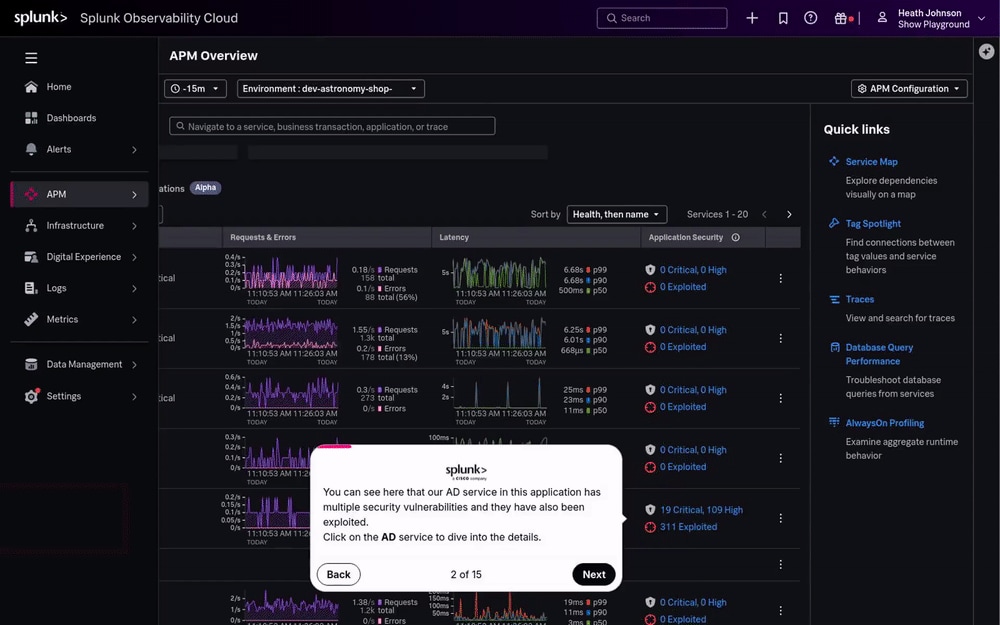Image resolution: width=1000 pixels, height=625 pixels.
Task: Expand the Infrastructure submenu chevron
Action: coord(134,226)
